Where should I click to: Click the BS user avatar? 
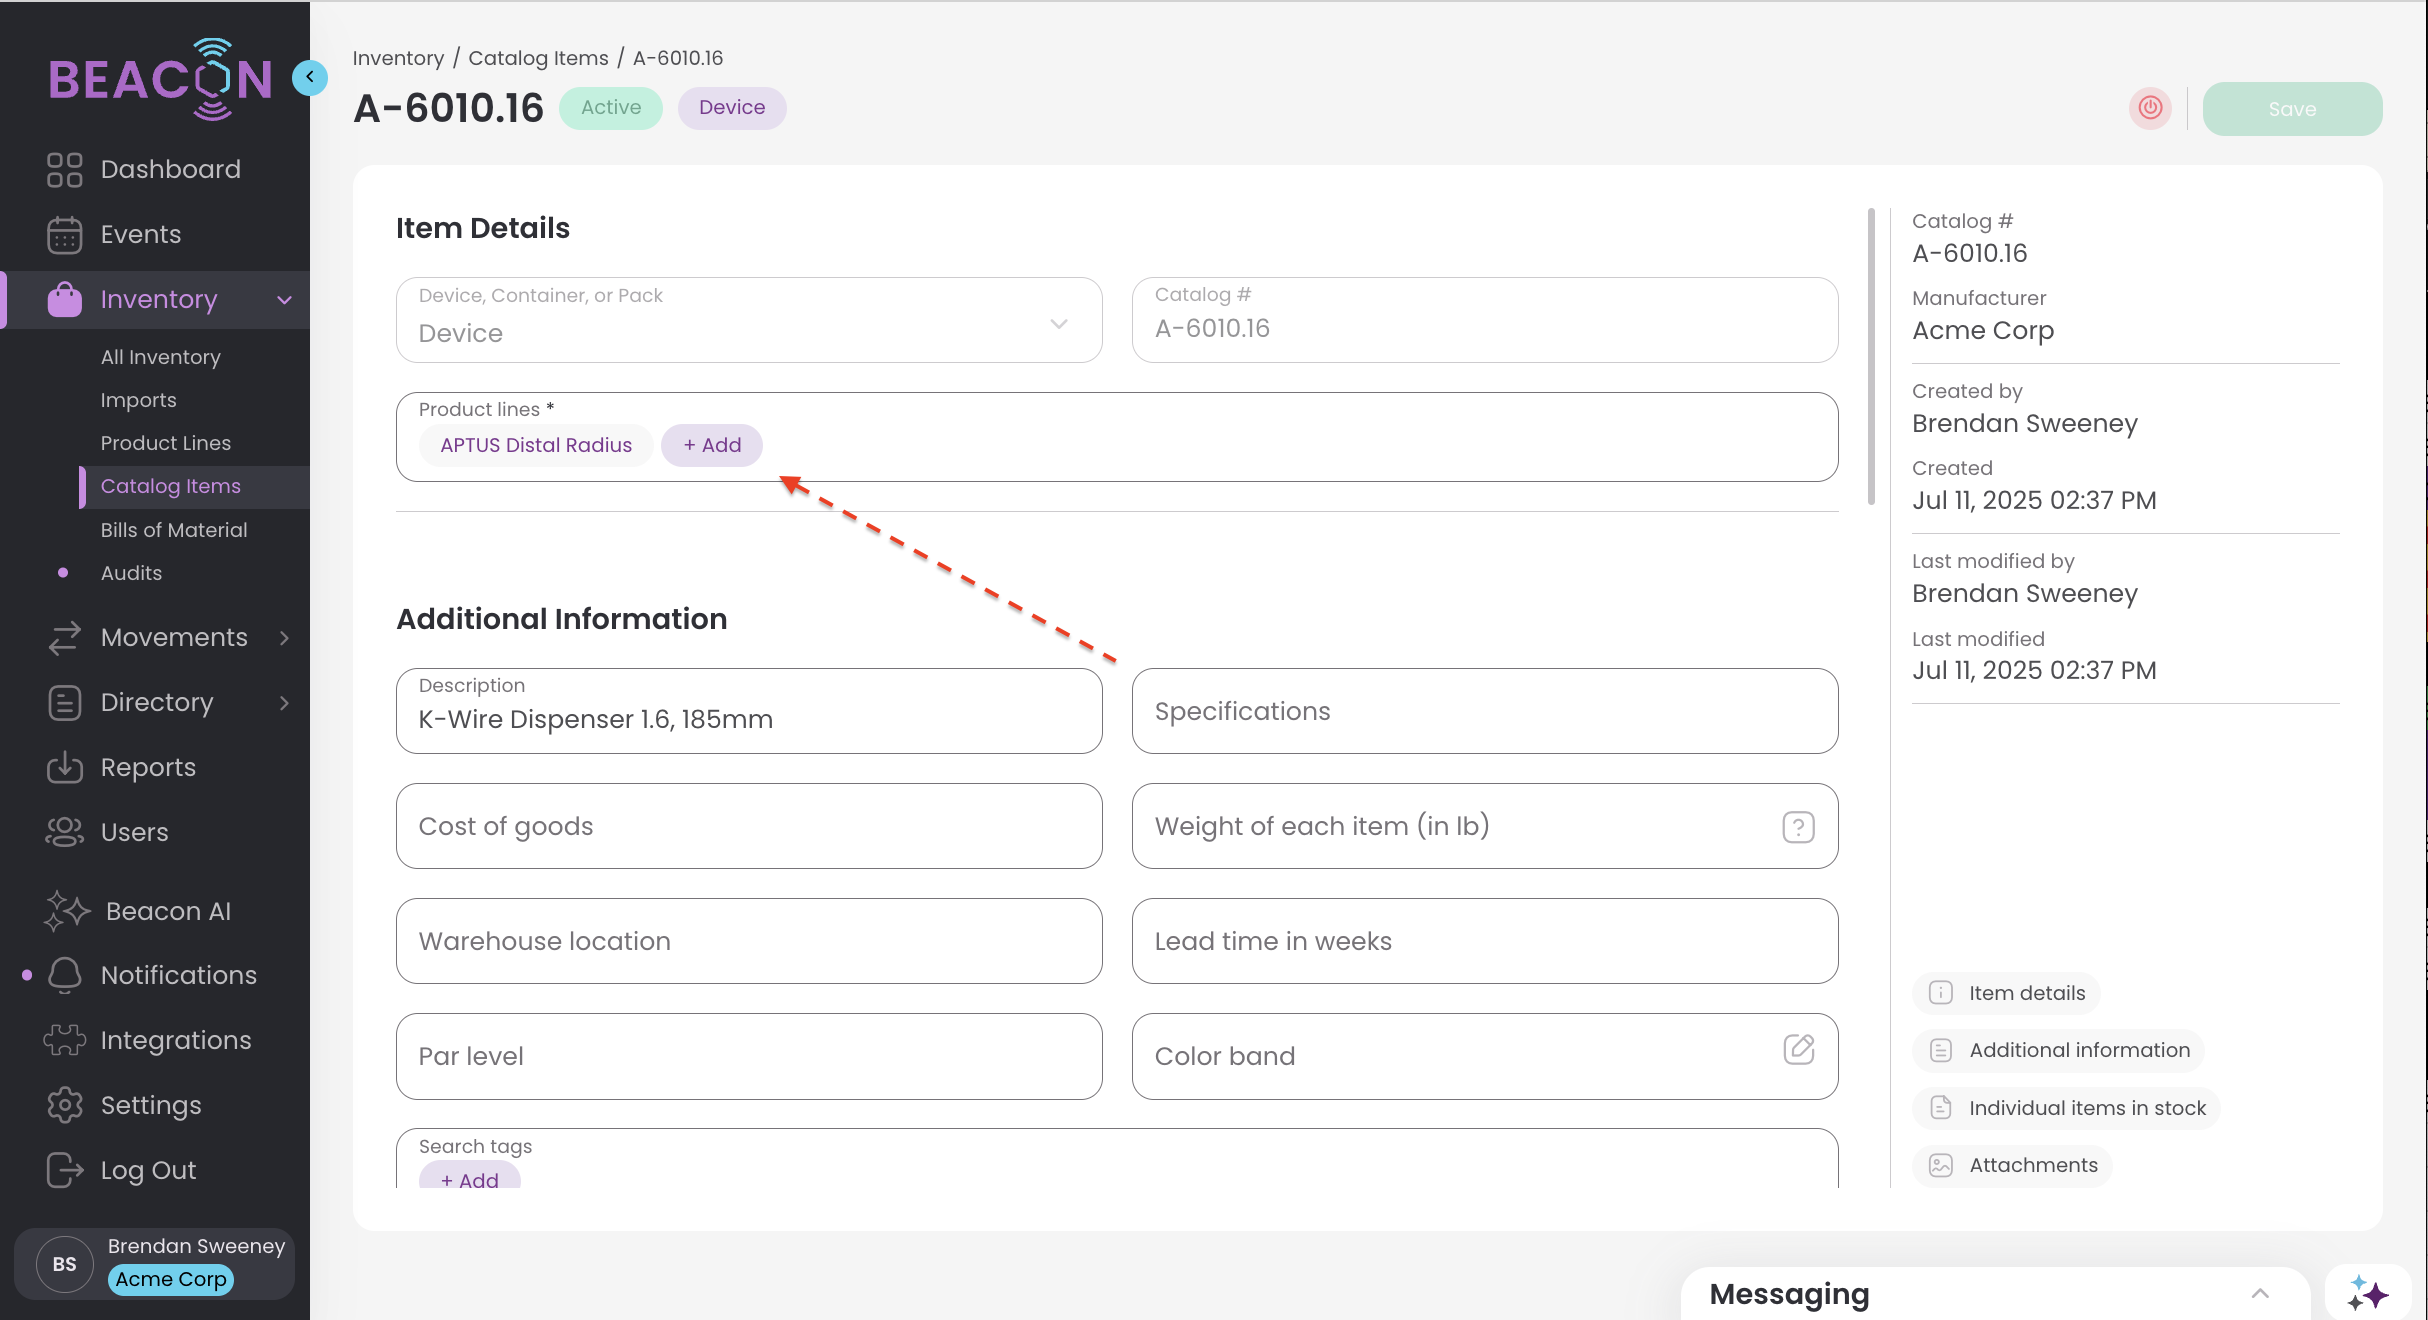point(64,1264)
